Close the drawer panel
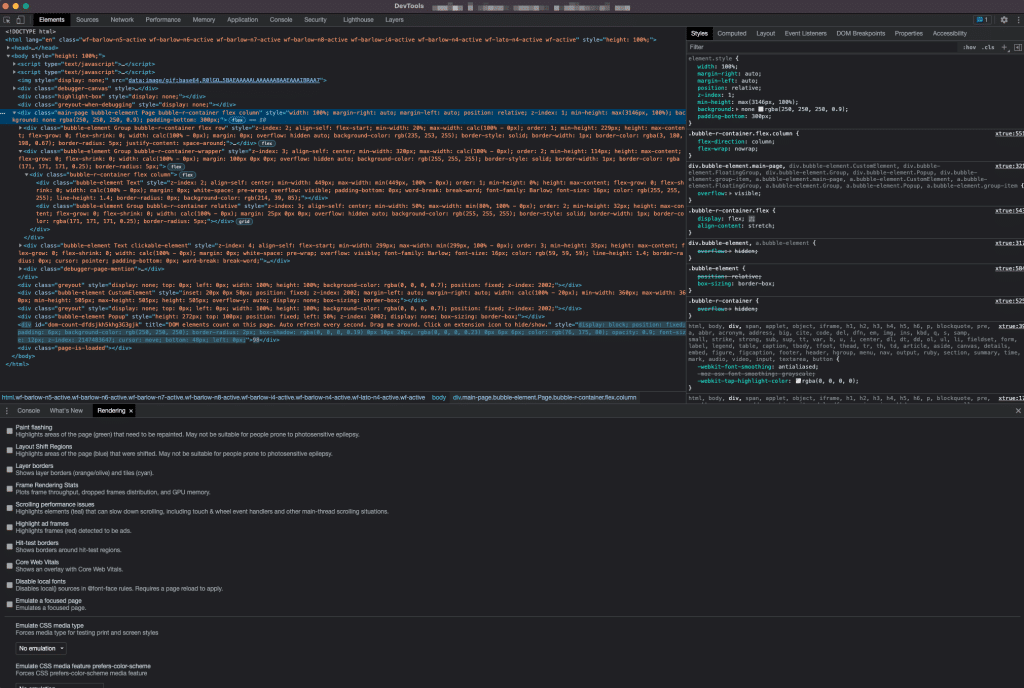1024x688 pixels. pyautogui.click(x=1018, y=410)
